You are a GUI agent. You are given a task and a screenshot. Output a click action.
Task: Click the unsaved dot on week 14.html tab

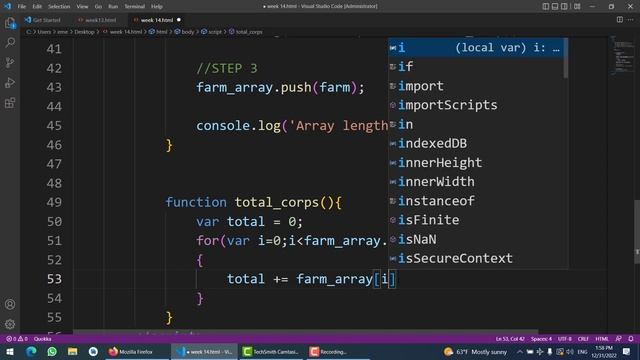pyautogui.click(x=179, y=20)
